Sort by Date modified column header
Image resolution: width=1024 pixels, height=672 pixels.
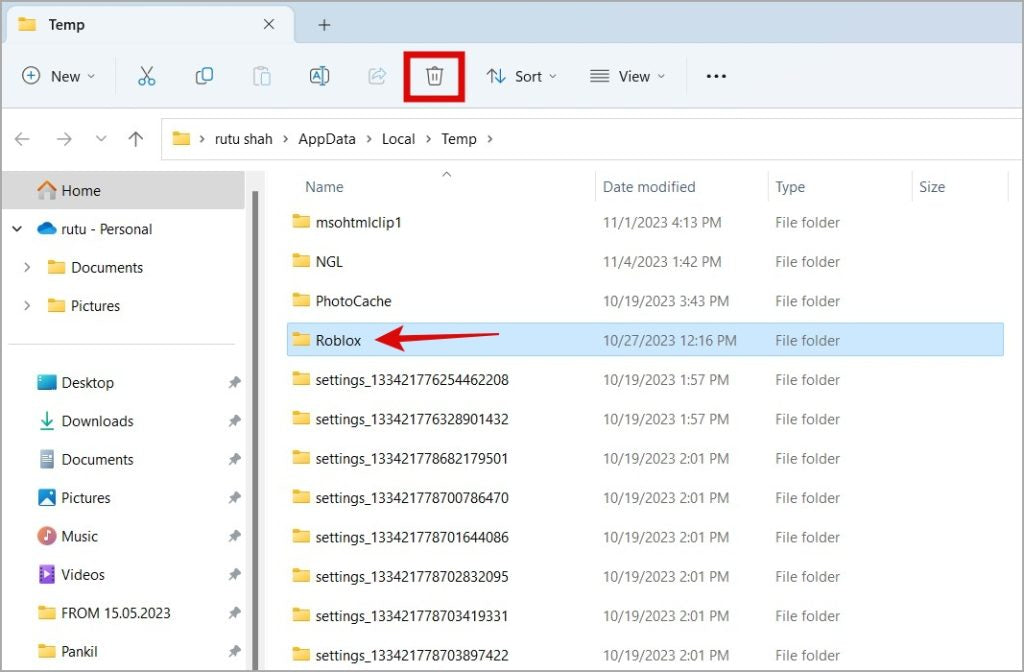tap(649, 187)
